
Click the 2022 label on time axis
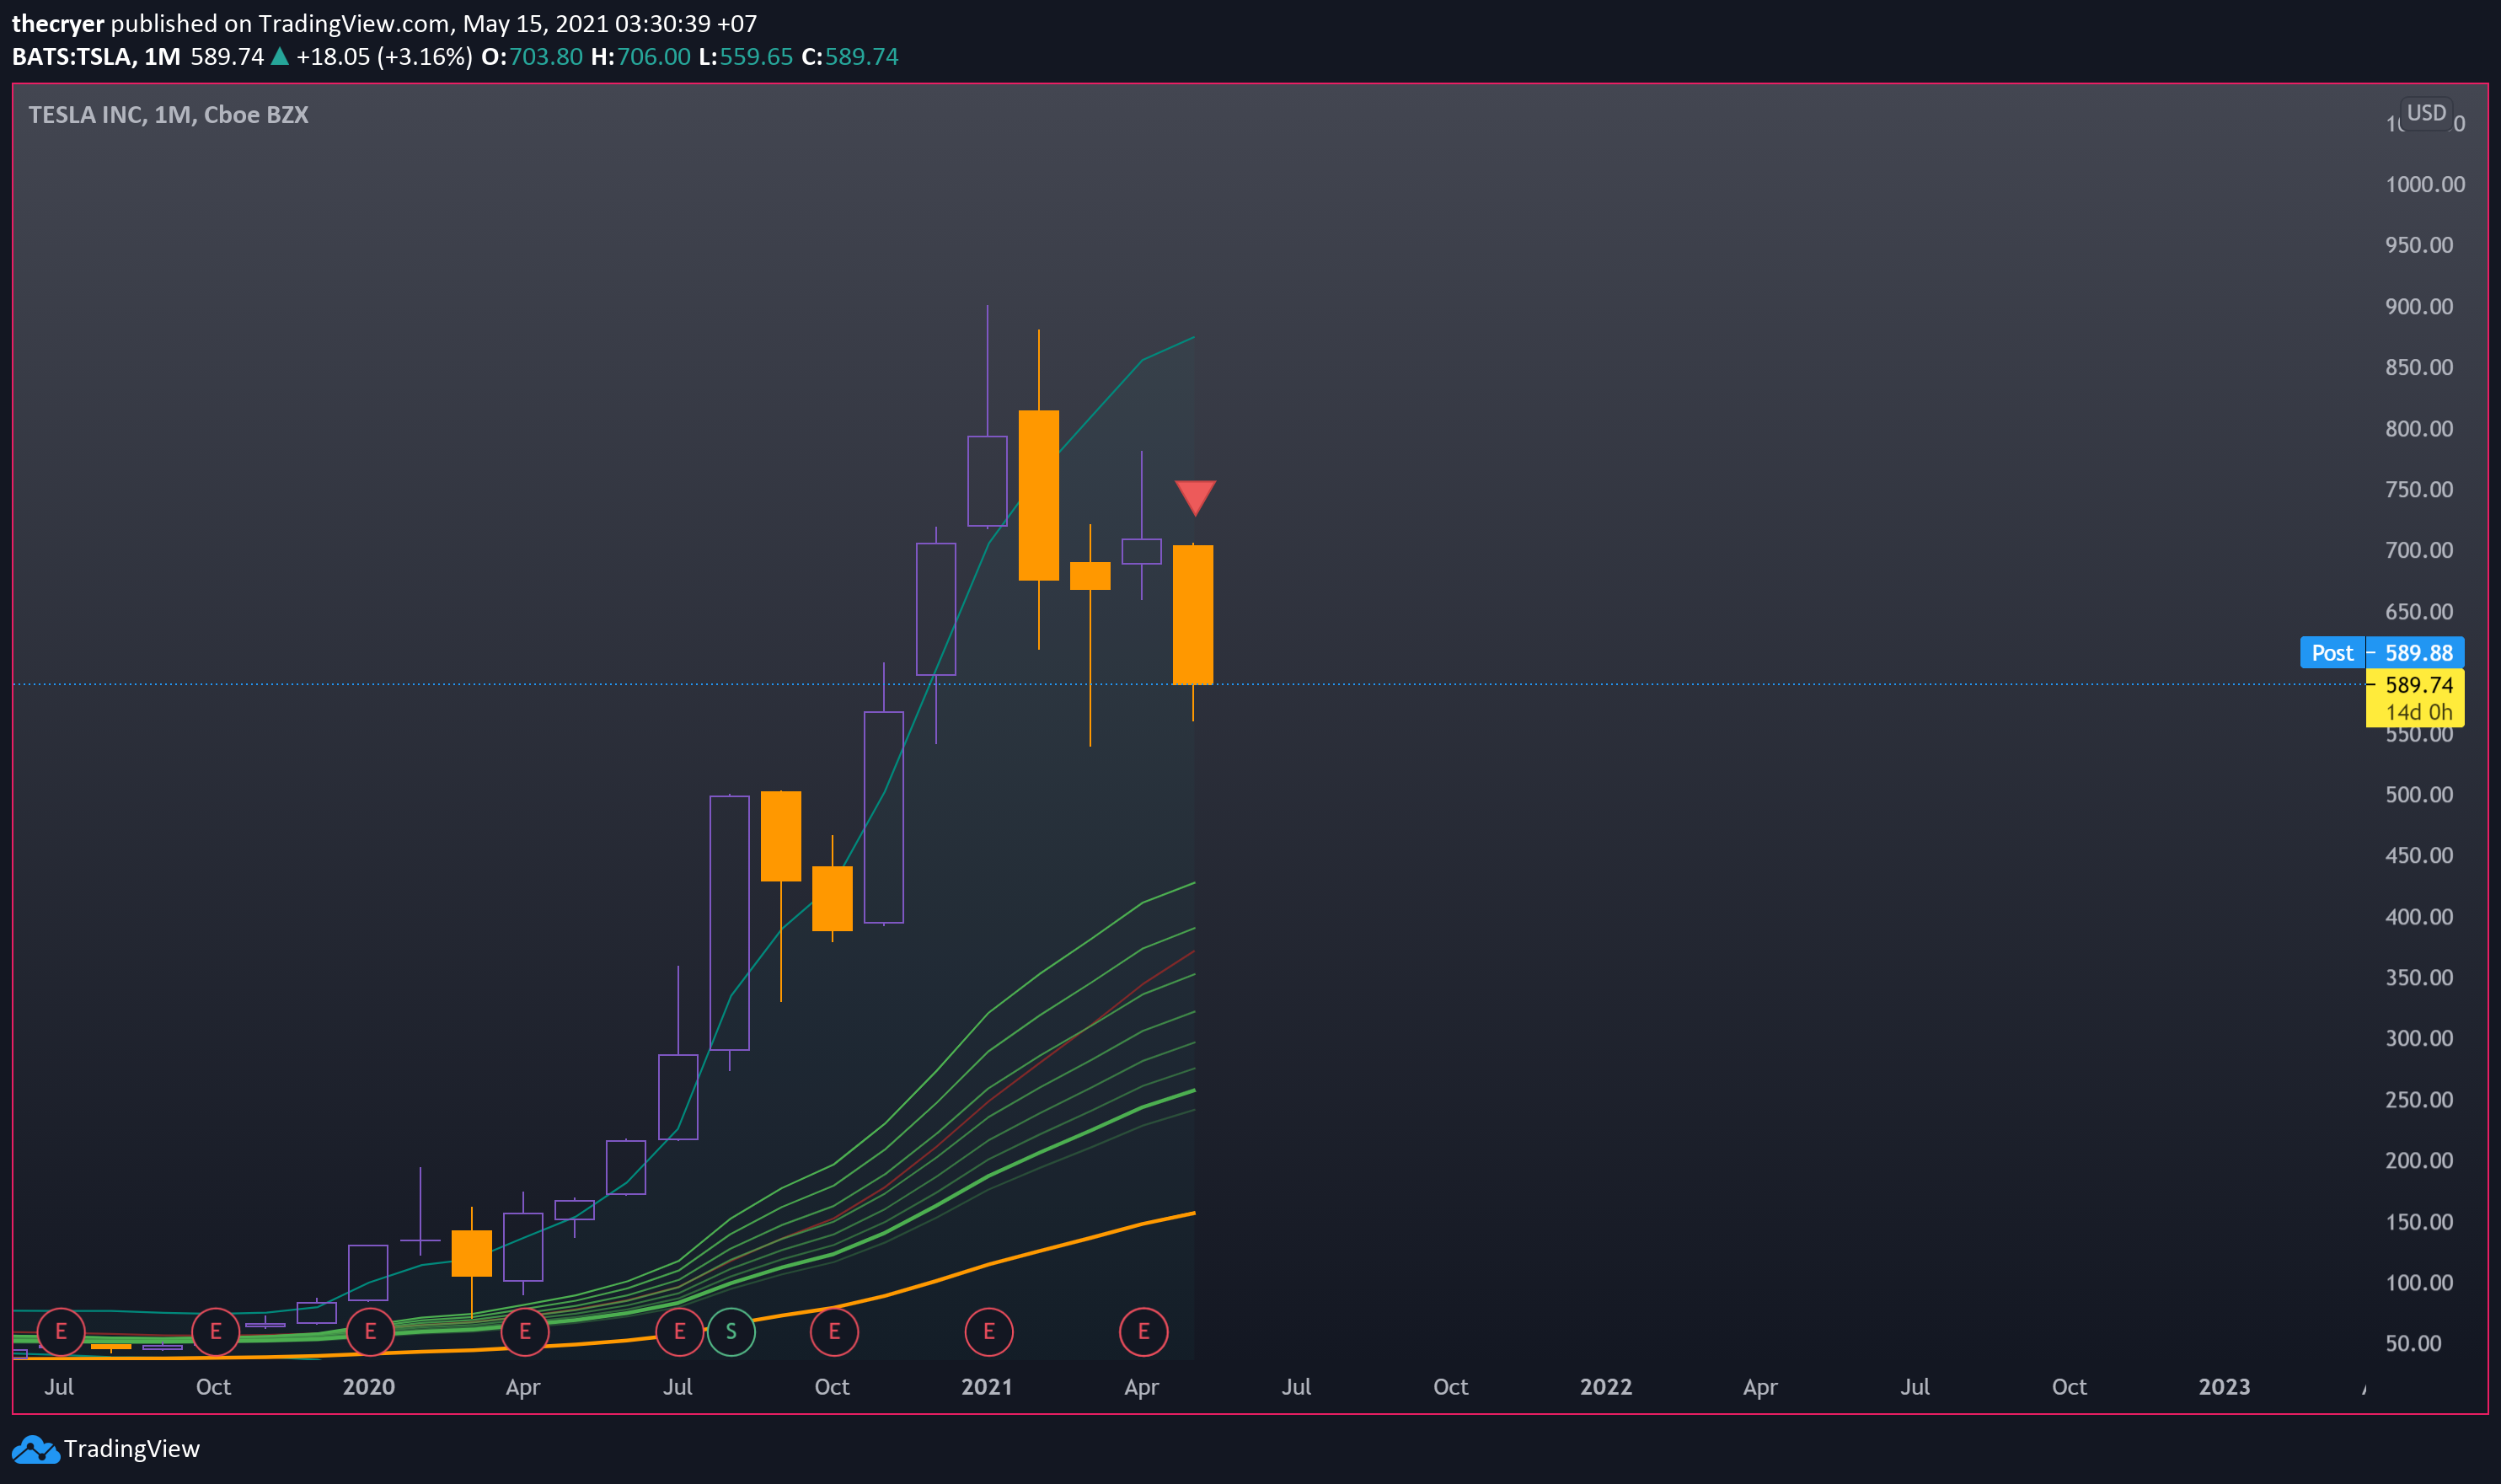[x=1606, y=1387]
